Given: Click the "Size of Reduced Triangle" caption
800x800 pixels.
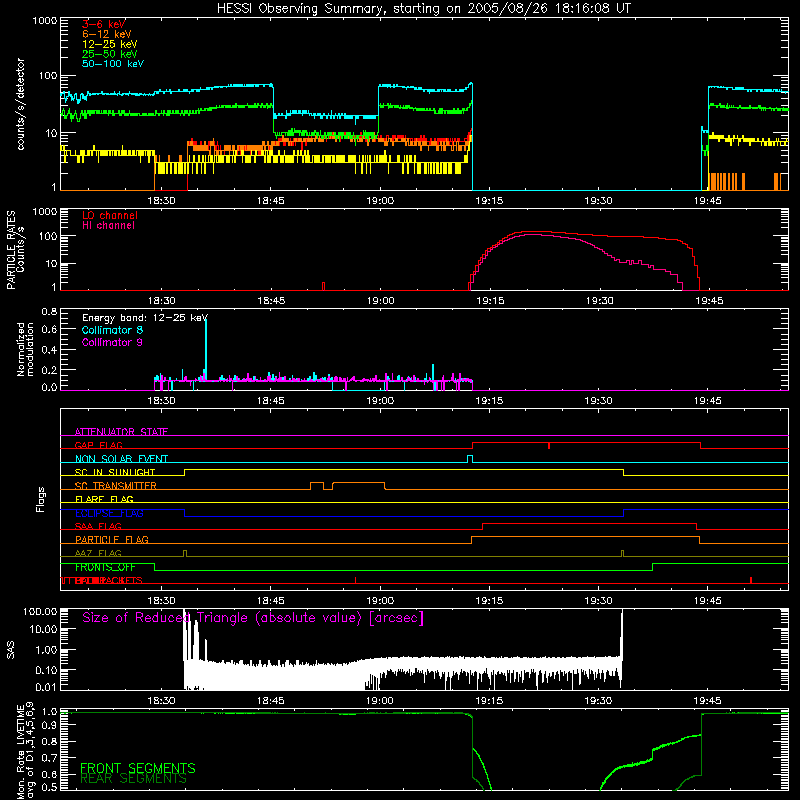Looking at the screenshot, I should (253, 618).
